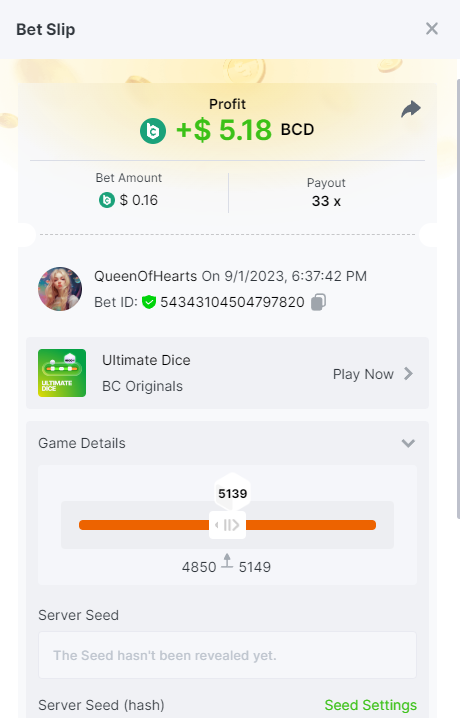Click the Server Seed field
The image size is (460, 718).
(x=227, y=655)
